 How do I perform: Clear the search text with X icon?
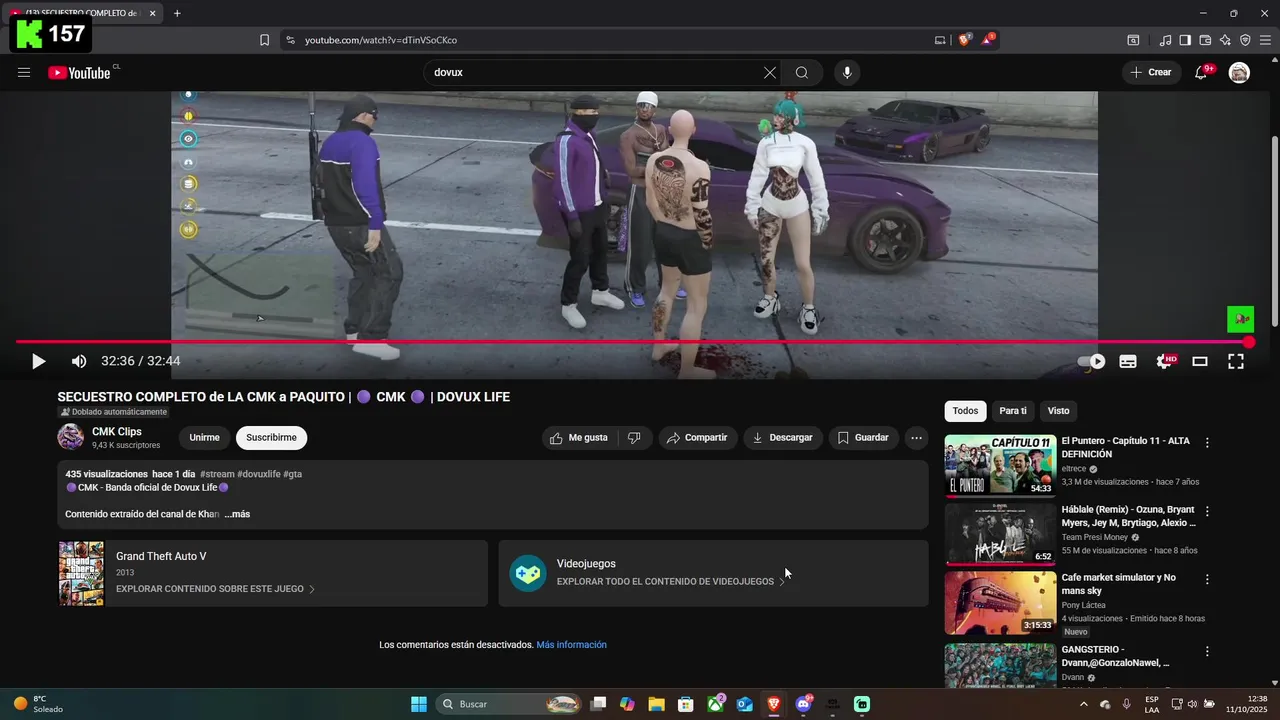point(770,72)
